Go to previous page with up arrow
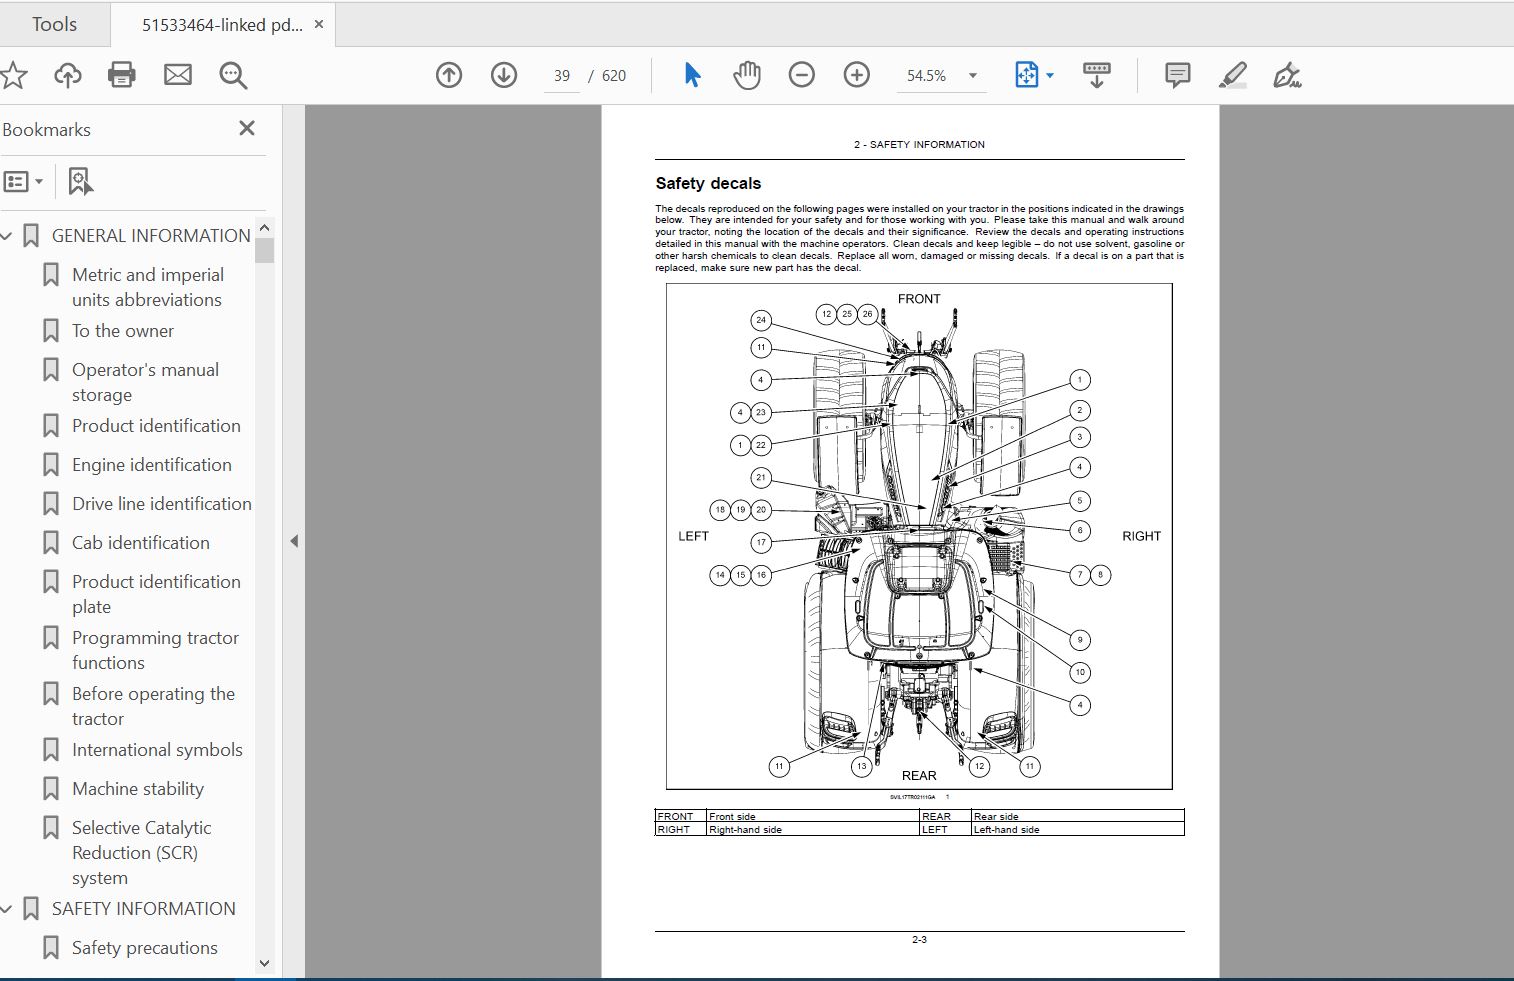Viewport: 1514px width, 981px height. tap(449, 75)
